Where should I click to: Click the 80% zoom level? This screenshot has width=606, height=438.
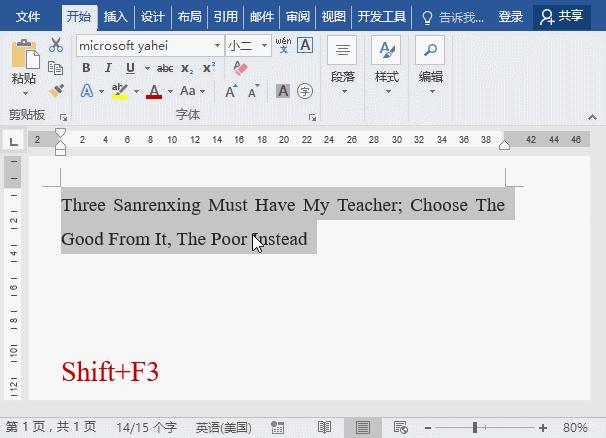[575, 428]
